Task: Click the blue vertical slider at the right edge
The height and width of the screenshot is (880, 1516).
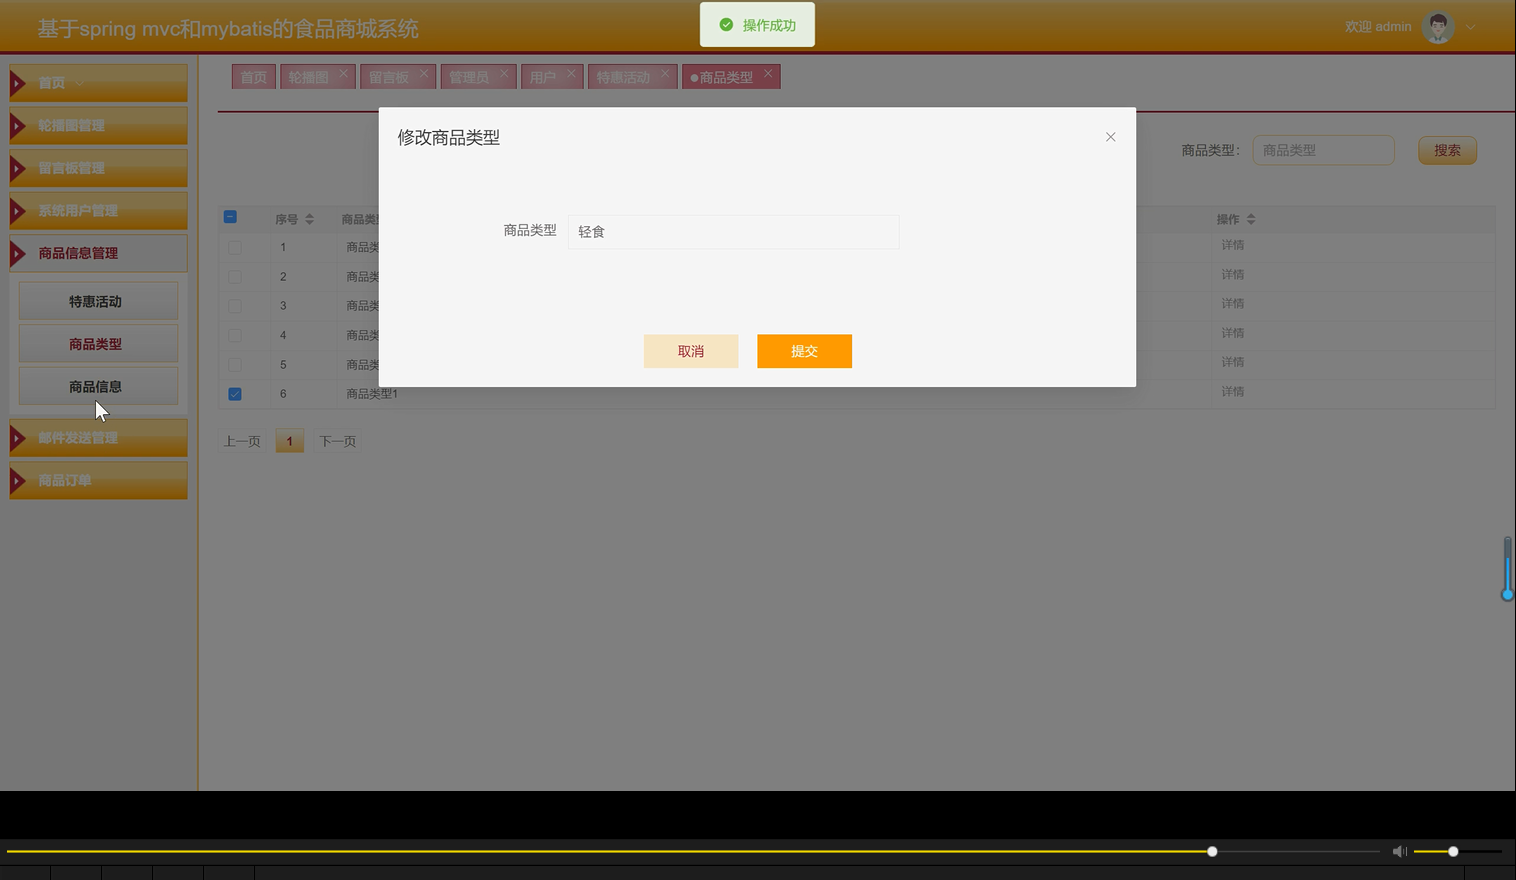Action: click(1507, 568)
